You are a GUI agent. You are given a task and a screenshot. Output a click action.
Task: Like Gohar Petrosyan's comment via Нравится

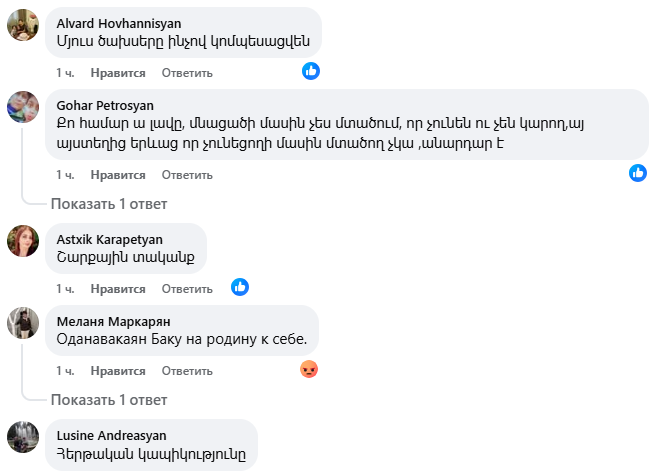(x=118, y=175)
